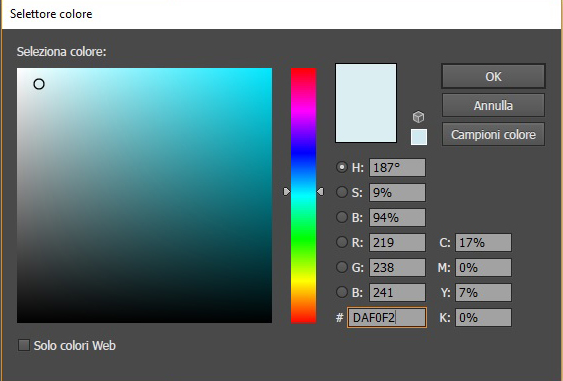Image resolution: width=563 pixels, height=381 pixels.
Task: Pick magenta in the vertical hue strip
Action: [303, 111]
